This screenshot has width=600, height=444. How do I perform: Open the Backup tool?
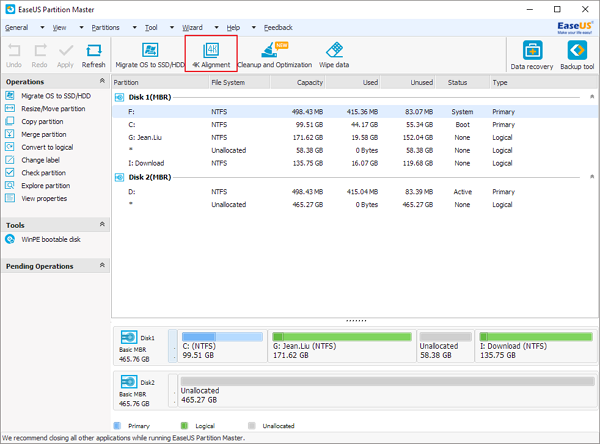coord(577,56)
